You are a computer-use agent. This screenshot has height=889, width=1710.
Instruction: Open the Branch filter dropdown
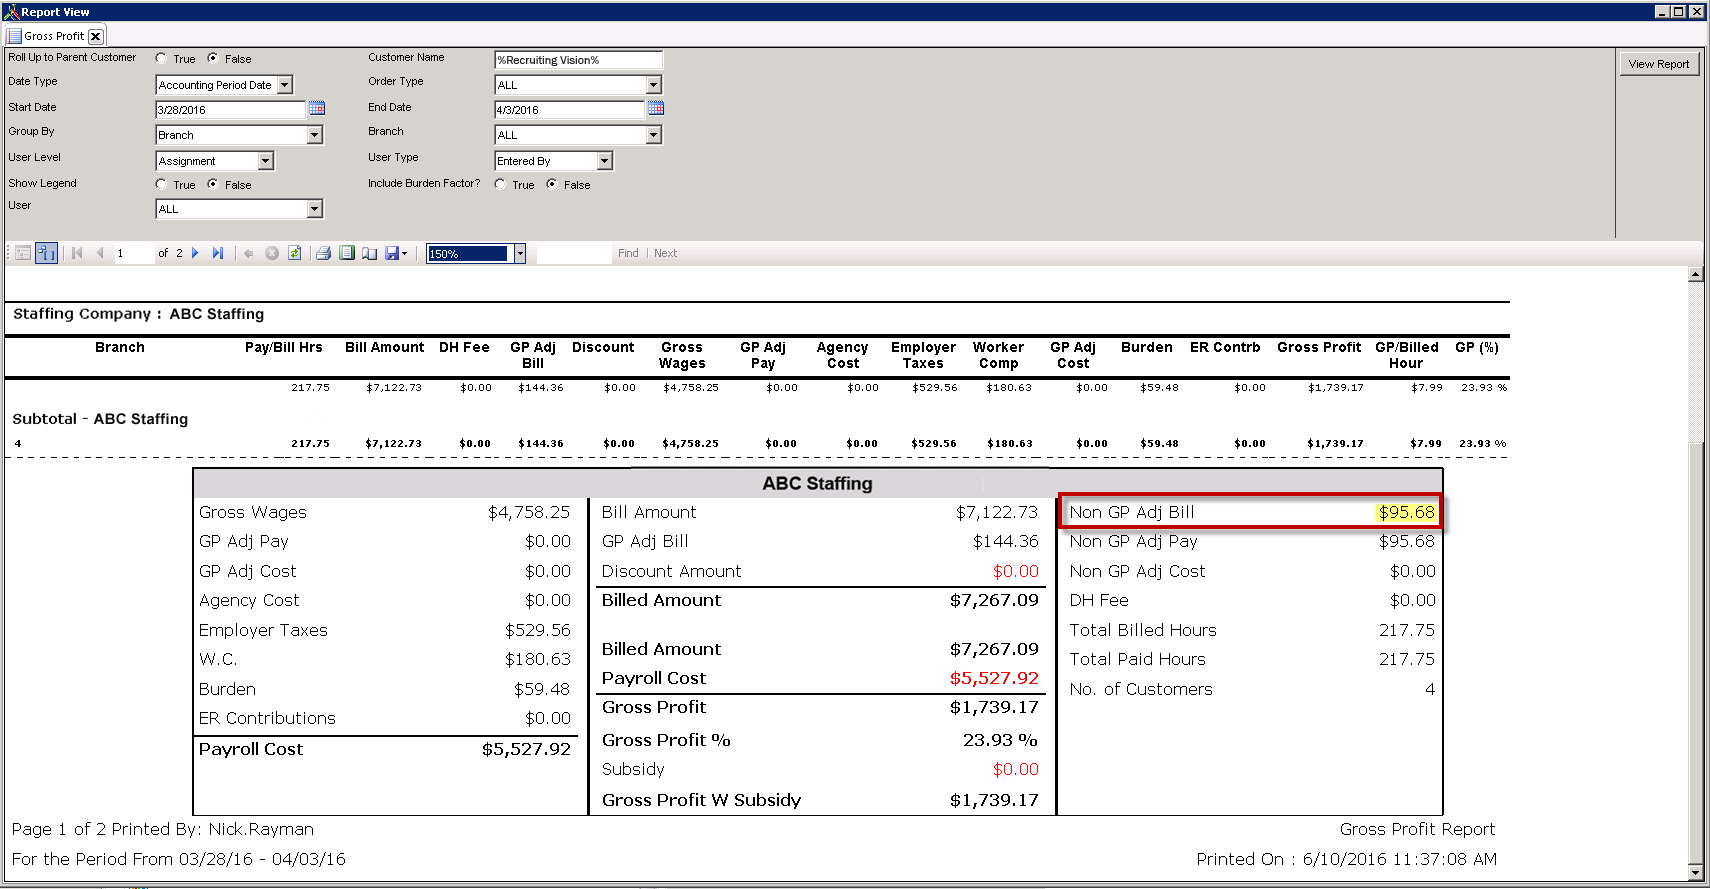pyautogui.click(x=654, y=135)
